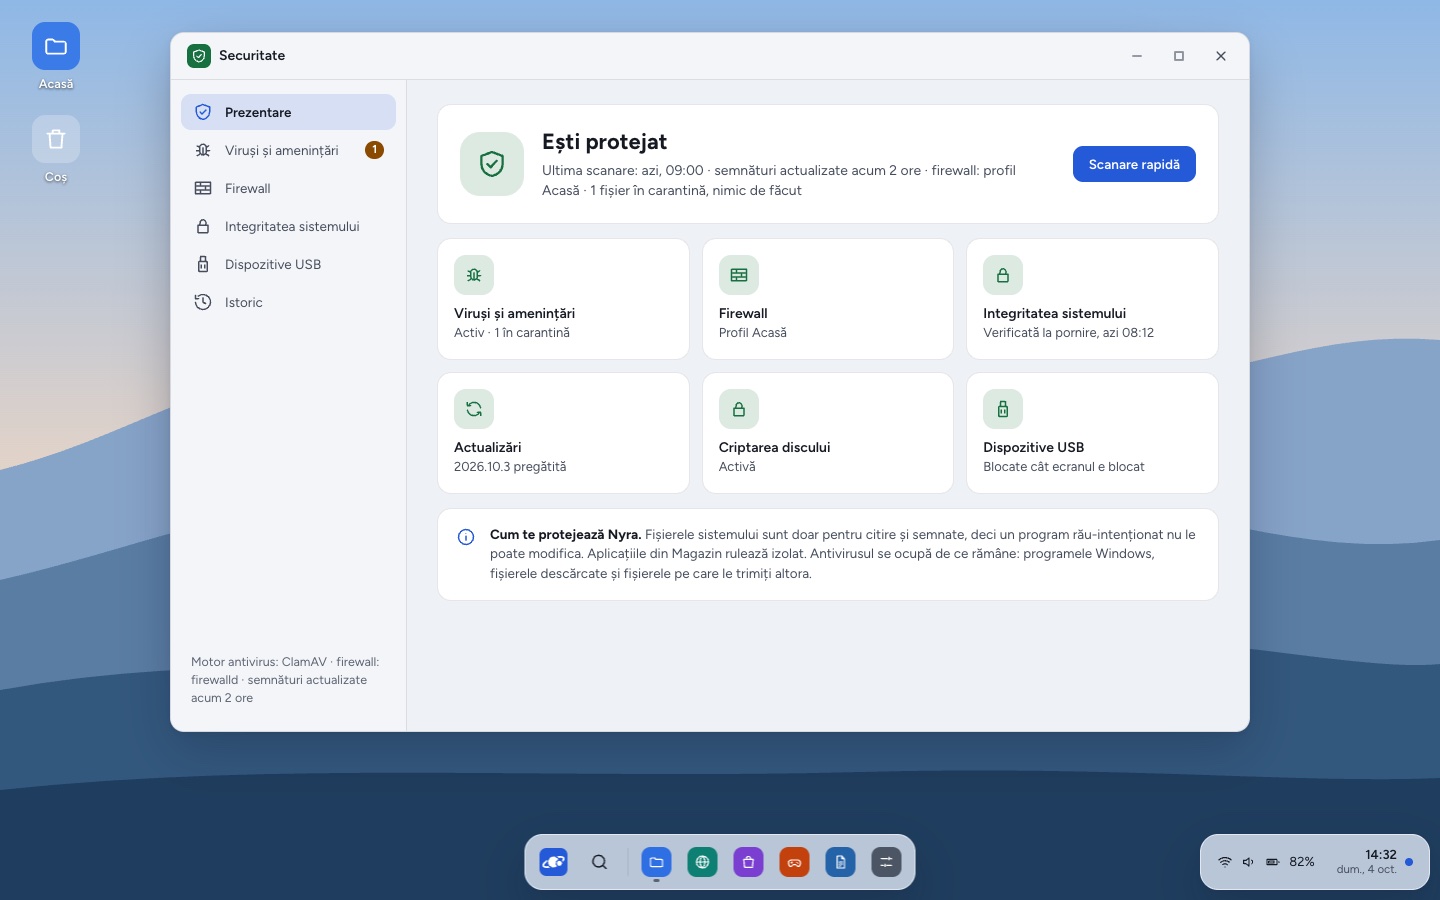Screen dimensions: 1440x900
Task: Open the Integritatea sistemului card with padlock
Action: pyautogui.click(x=1092, y=299)
